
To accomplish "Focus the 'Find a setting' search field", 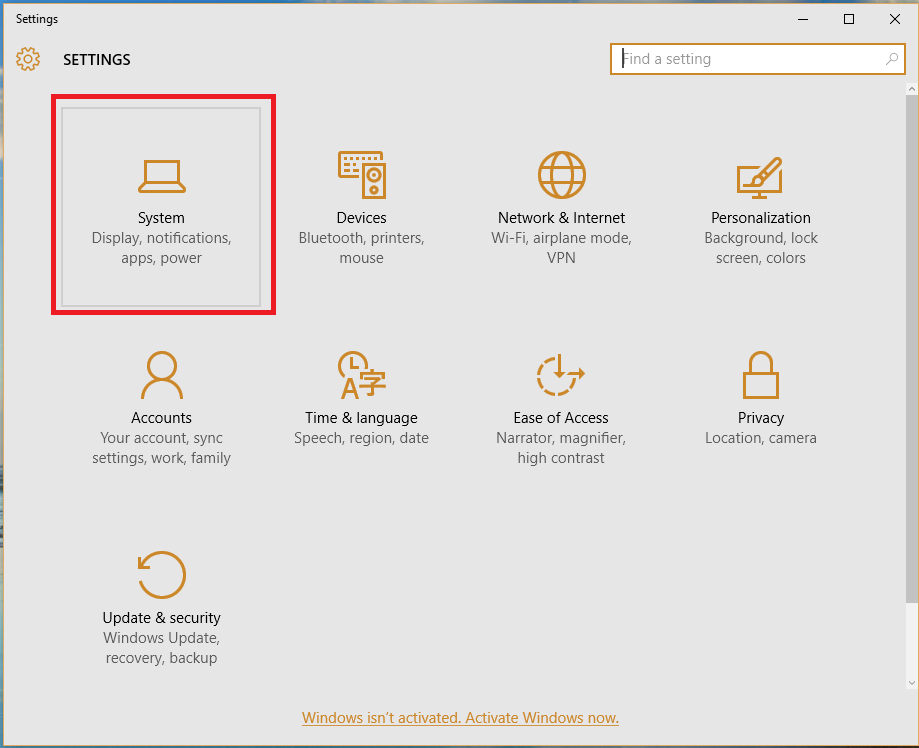I will [757, 59].
